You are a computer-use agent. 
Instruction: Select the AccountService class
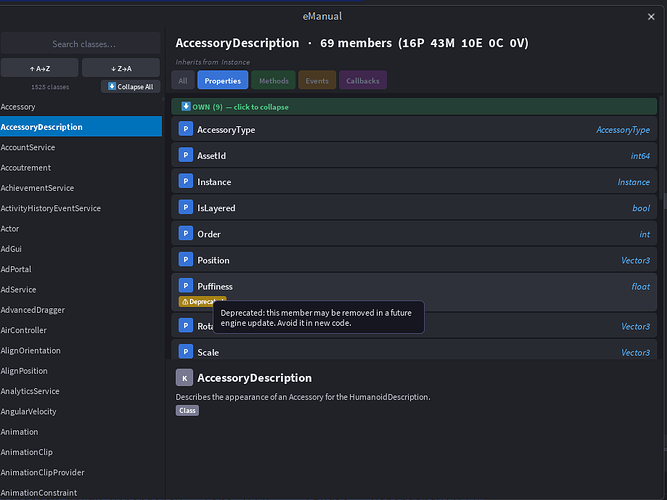(81, 147)
